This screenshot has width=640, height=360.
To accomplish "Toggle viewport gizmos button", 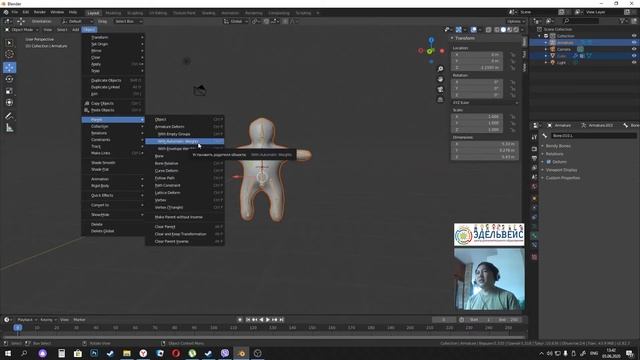I will (x=459, y=30).
